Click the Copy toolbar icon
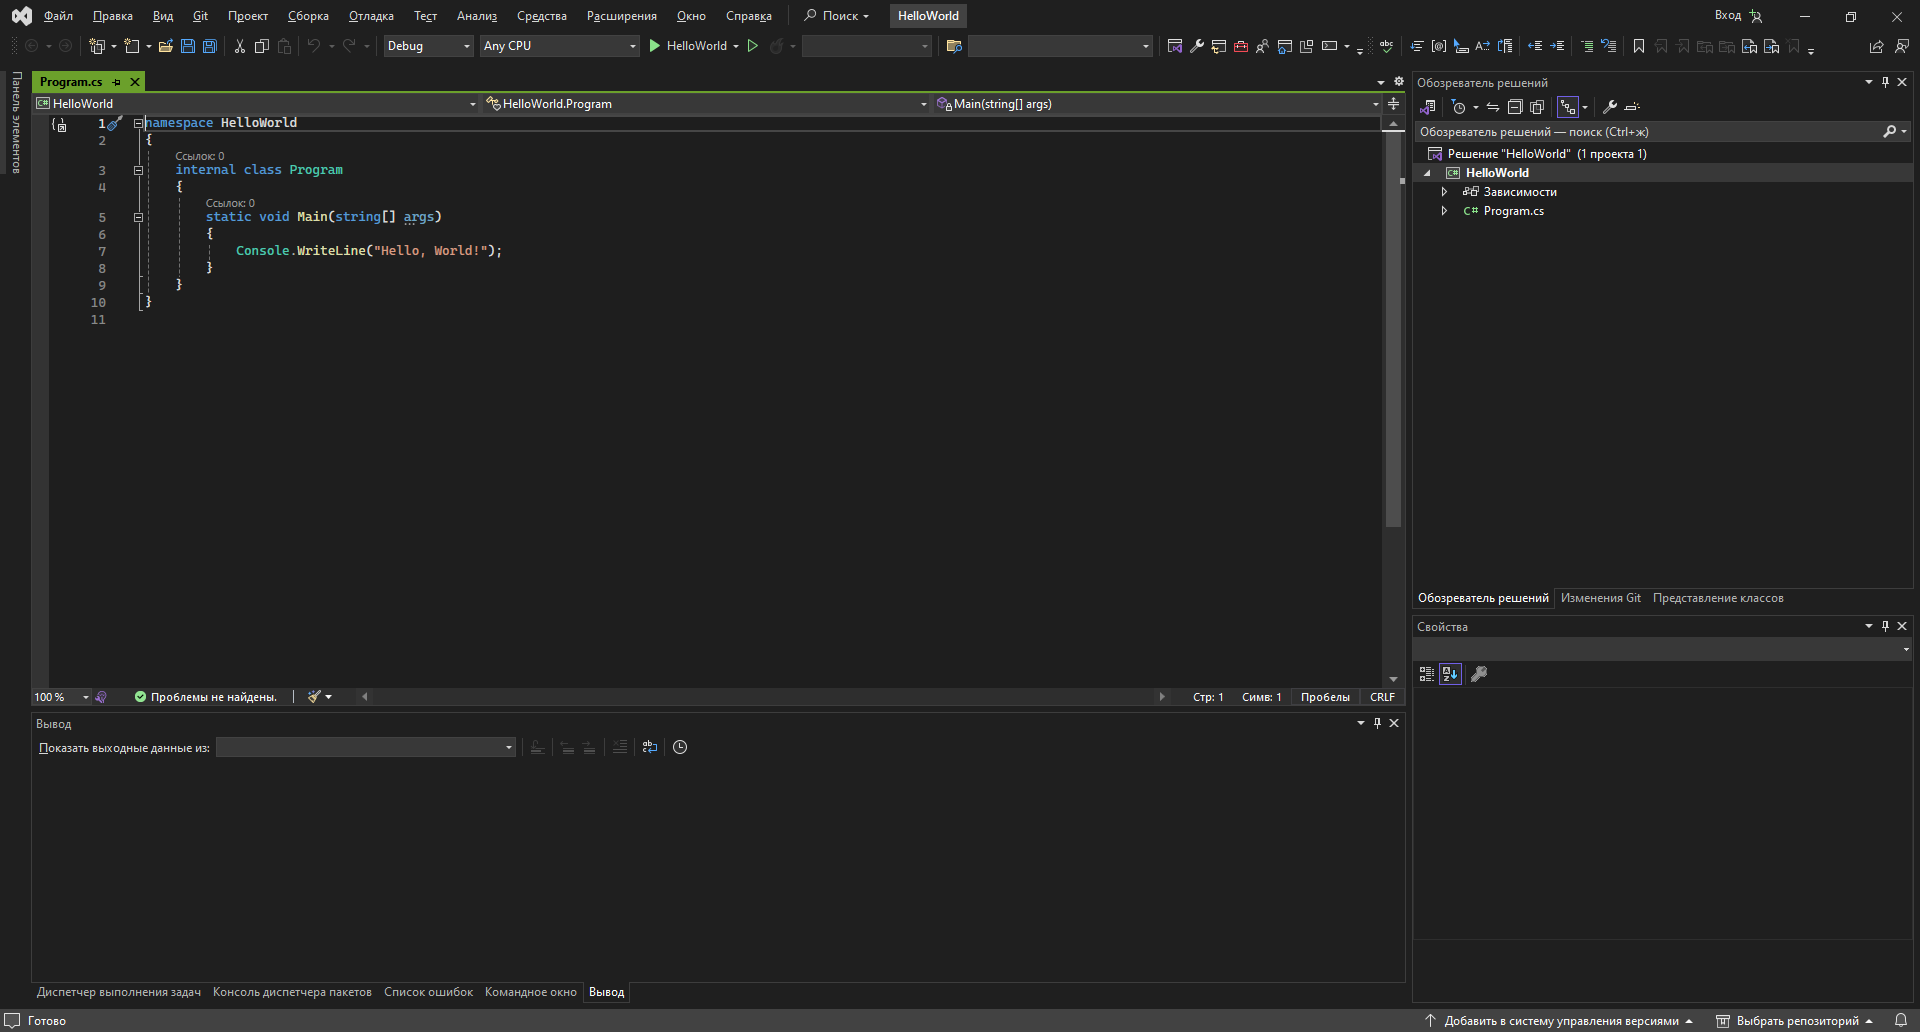Screen dimensions: 1920x1032 pos(262,46)
